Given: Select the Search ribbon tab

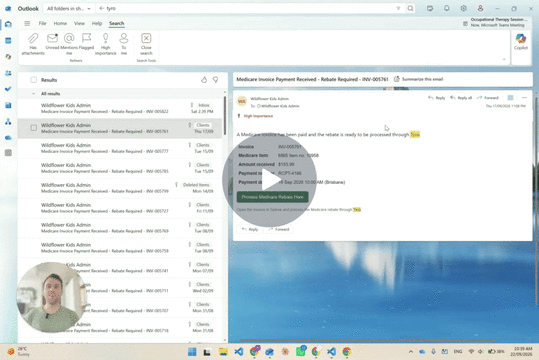Looking at the screenshot, I should click(x=117, y=23).
